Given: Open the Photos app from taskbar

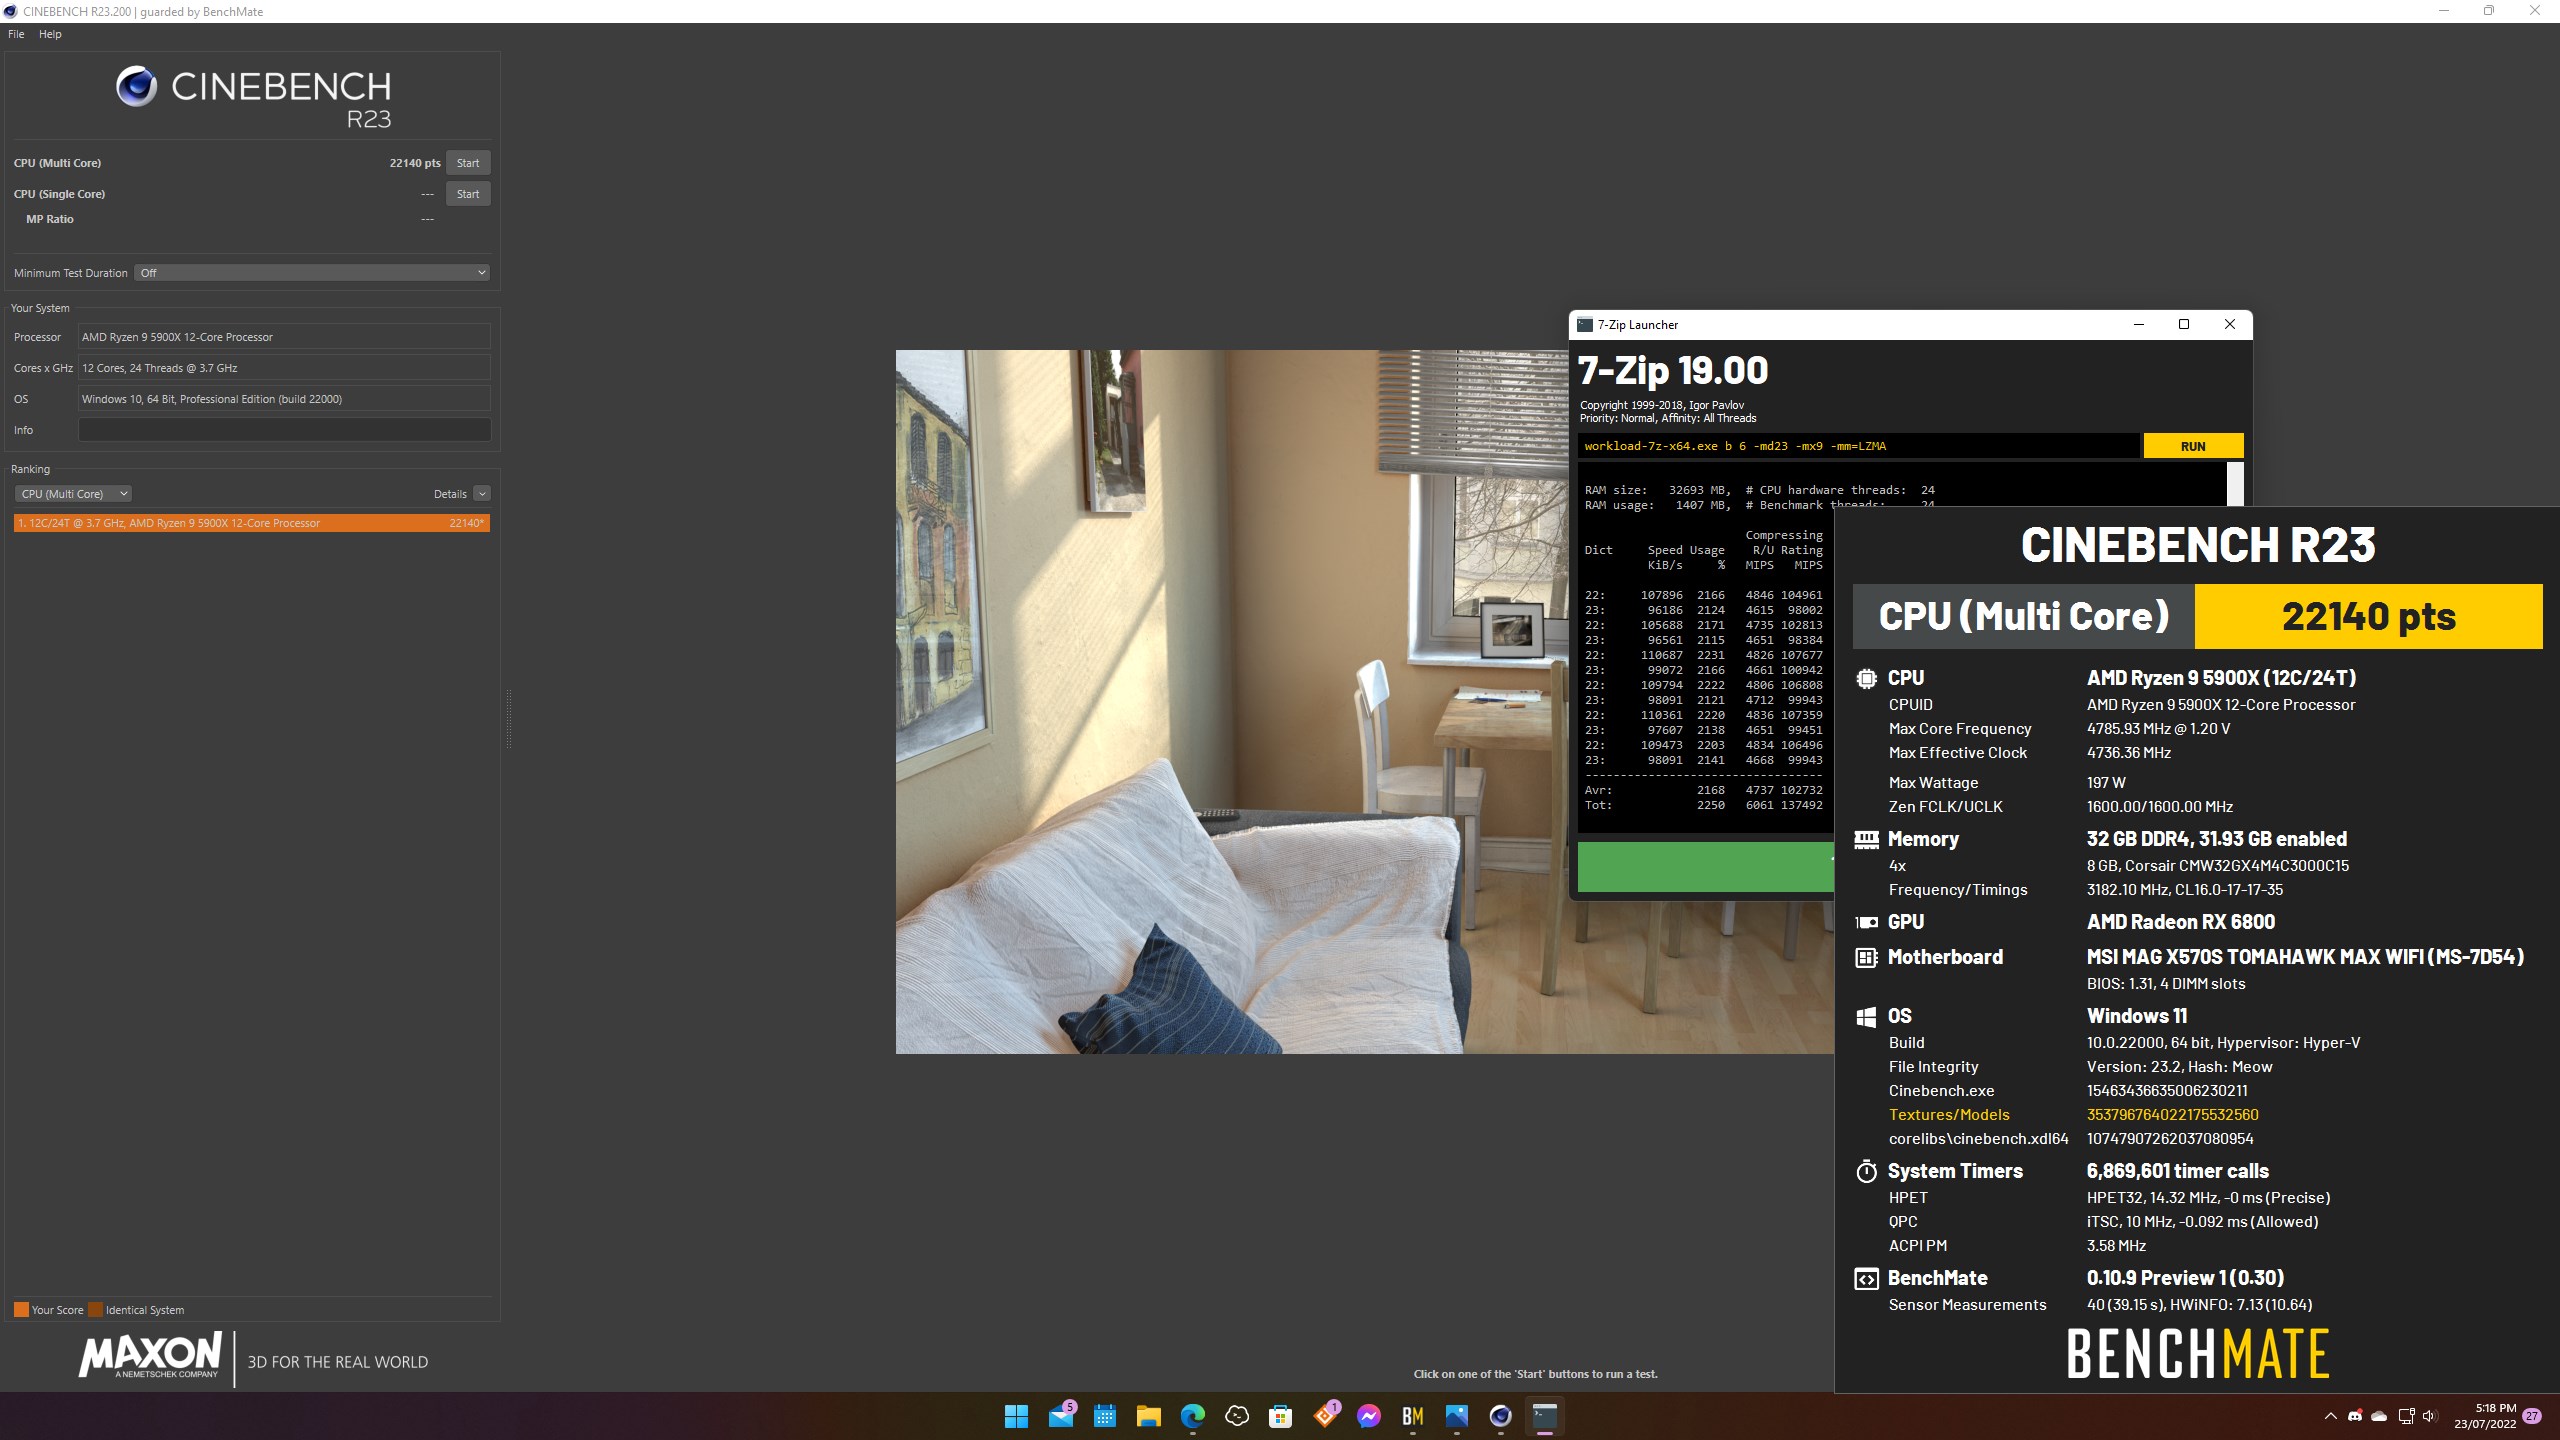Looking at the screenshot, I should point(1457,1416).
